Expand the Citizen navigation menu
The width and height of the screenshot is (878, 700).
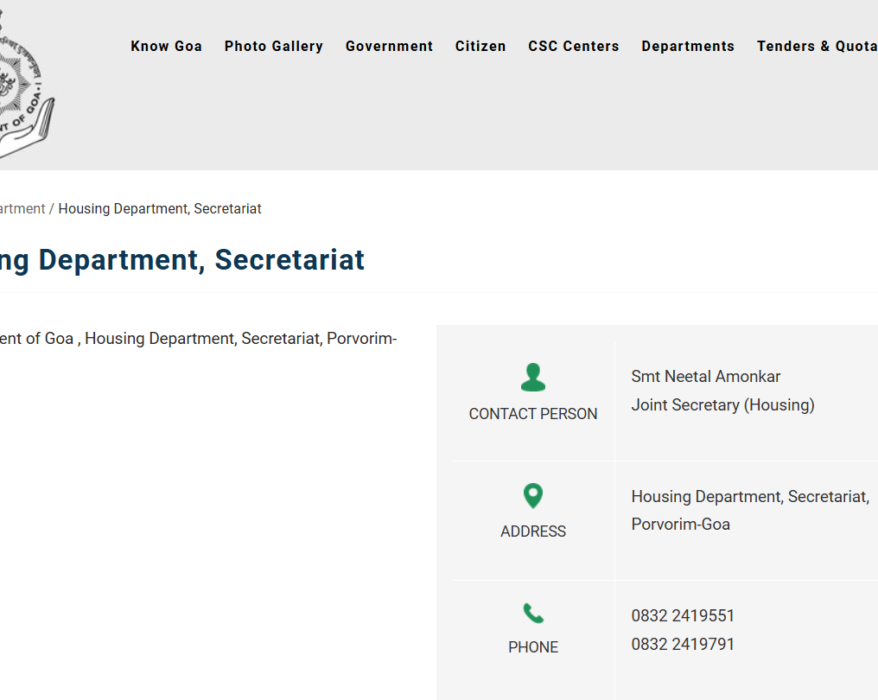click(x=480, y=46)
